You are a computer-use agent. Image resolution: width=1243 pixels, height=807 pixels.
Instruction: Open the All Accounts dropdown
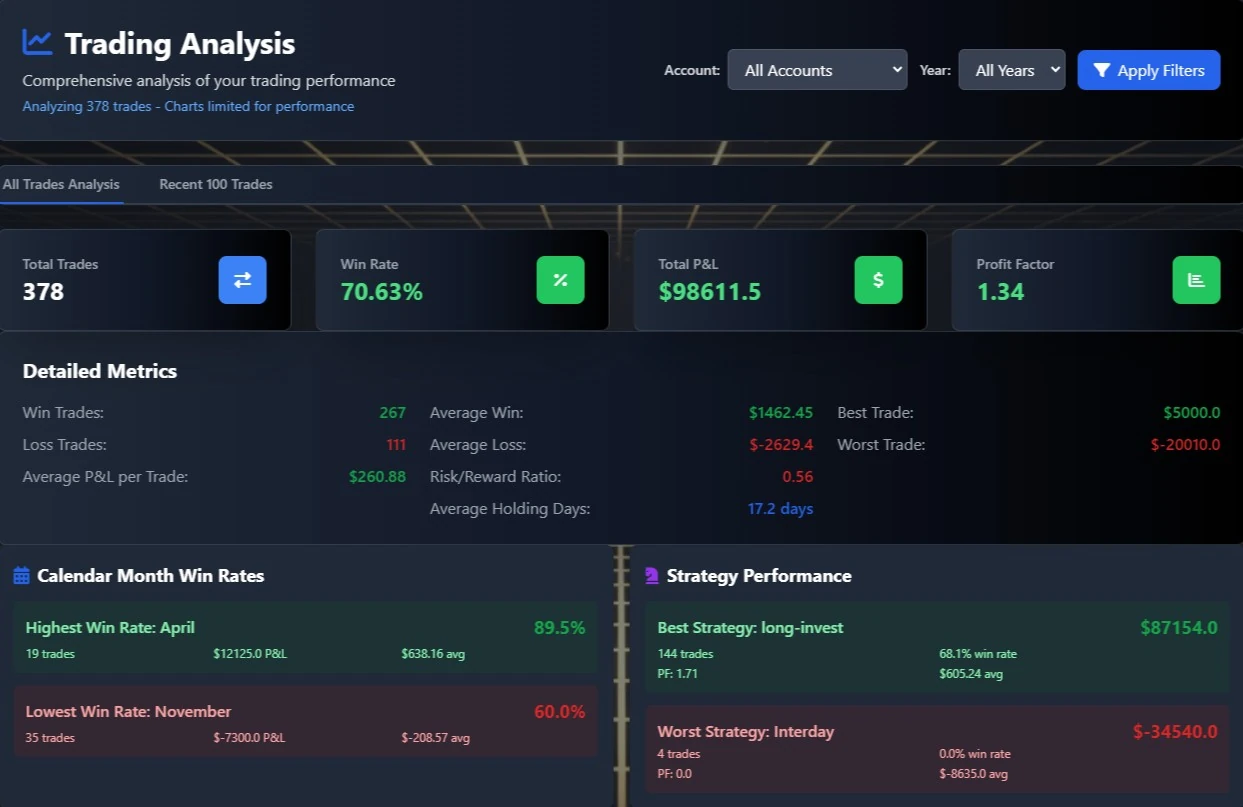tap(817, 70)
